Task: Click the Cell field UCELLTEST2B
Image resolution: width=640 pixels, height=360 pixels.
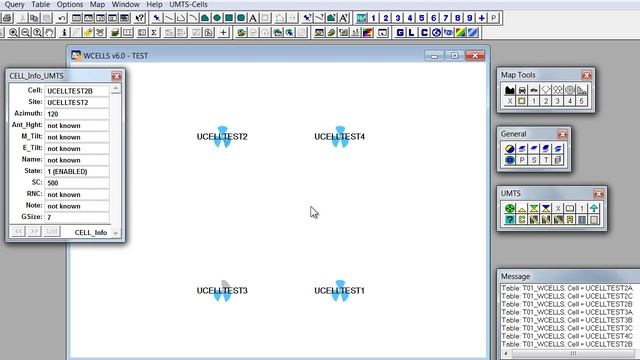Action: [77, 91]
